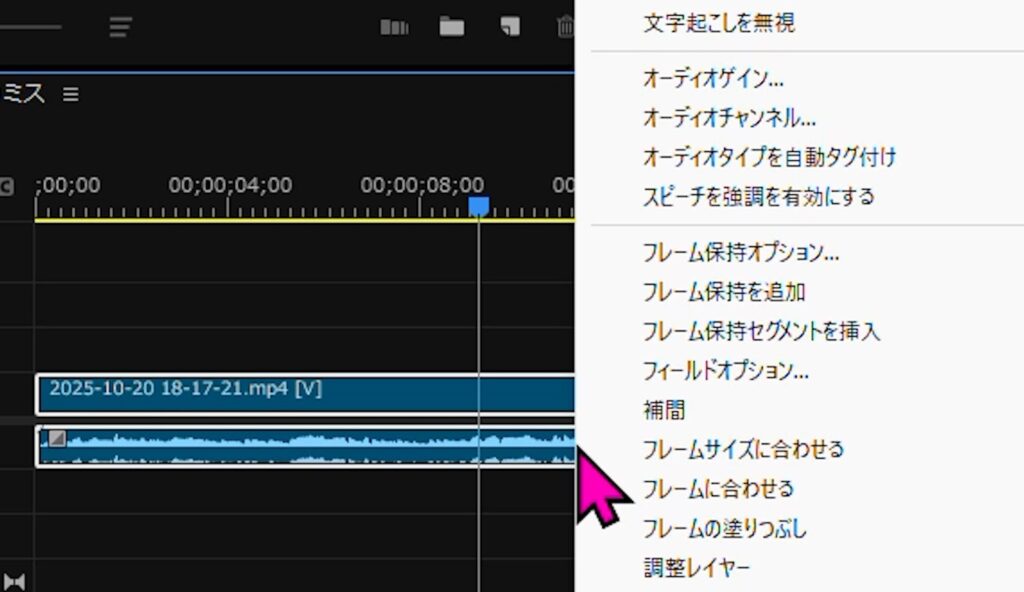Viewport: 1024px width, 592px height.
Task: Open a new bin via the folder icon
Action: click(x=450, y=27)
